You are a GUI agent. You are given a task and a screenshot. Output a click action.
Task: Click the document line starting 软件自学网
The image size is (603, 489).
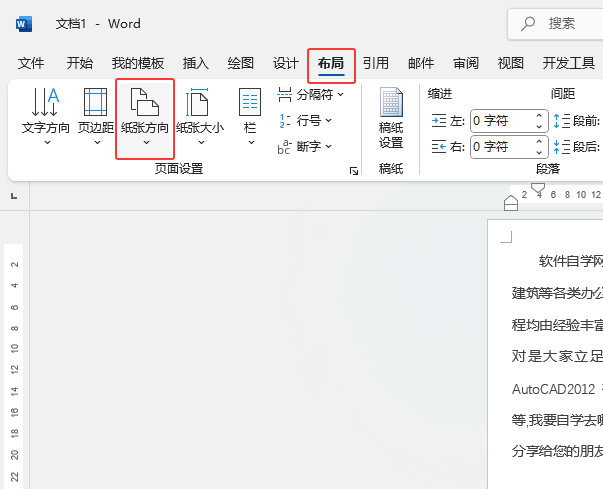(571, 261)
